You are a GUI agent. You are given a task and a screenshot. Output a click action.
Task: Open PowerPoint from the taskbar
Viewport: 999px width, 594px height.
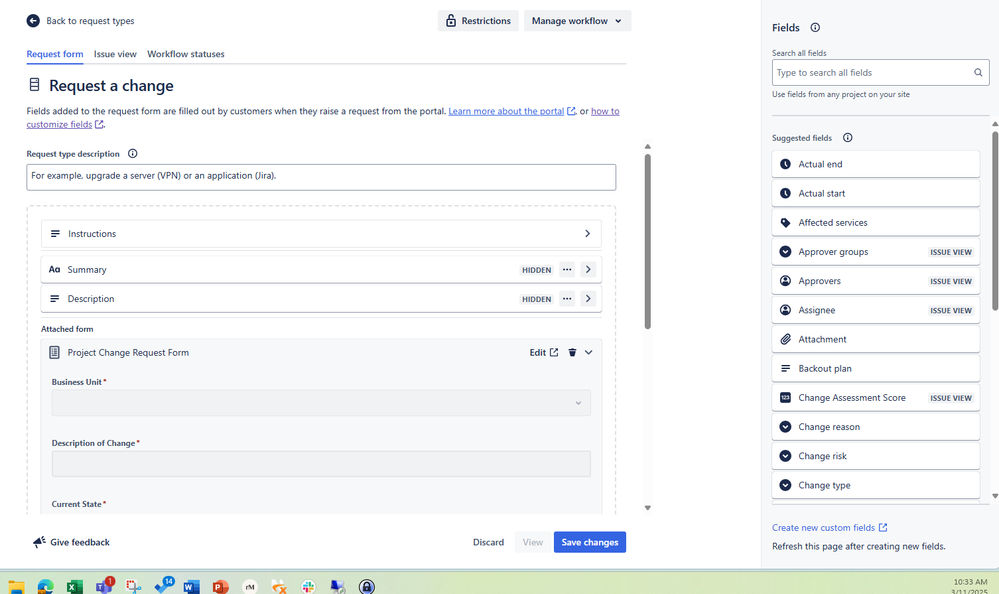(221, 585)
